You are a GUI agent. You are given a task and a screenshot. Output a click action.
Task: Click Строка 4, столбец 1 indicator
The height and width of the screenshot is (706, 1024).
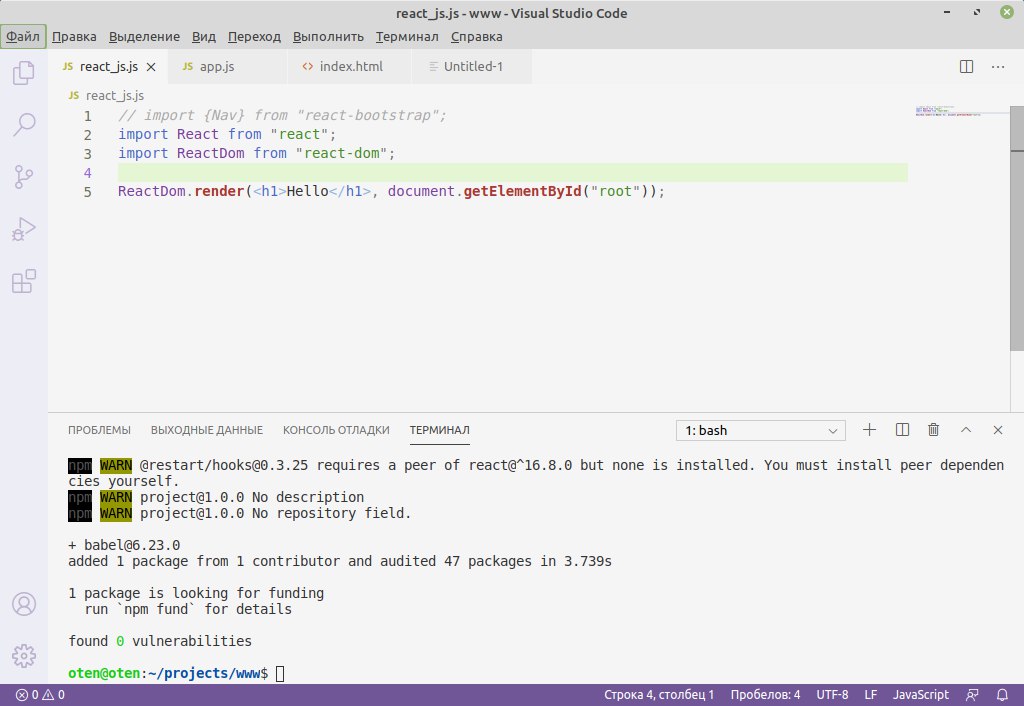(659, 695)
